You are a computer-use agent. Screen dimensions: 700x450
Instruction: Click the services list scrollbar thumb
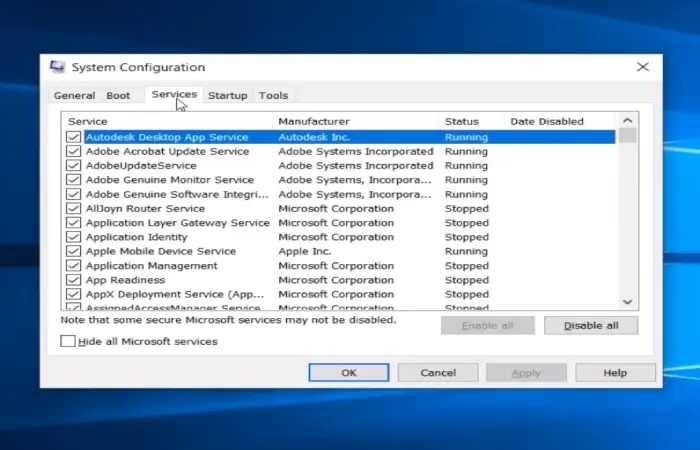point(628,135)
